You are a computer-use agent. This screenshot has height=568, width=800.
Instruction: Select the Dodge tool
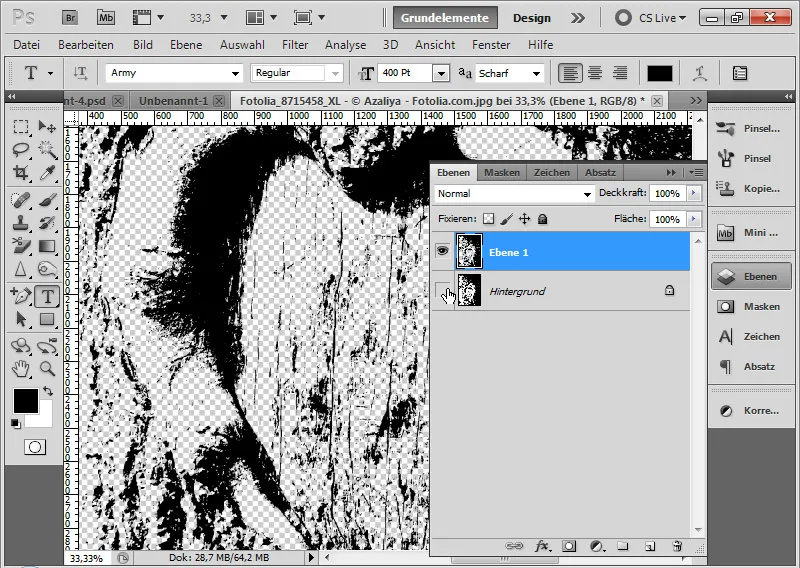coord(47,269)
